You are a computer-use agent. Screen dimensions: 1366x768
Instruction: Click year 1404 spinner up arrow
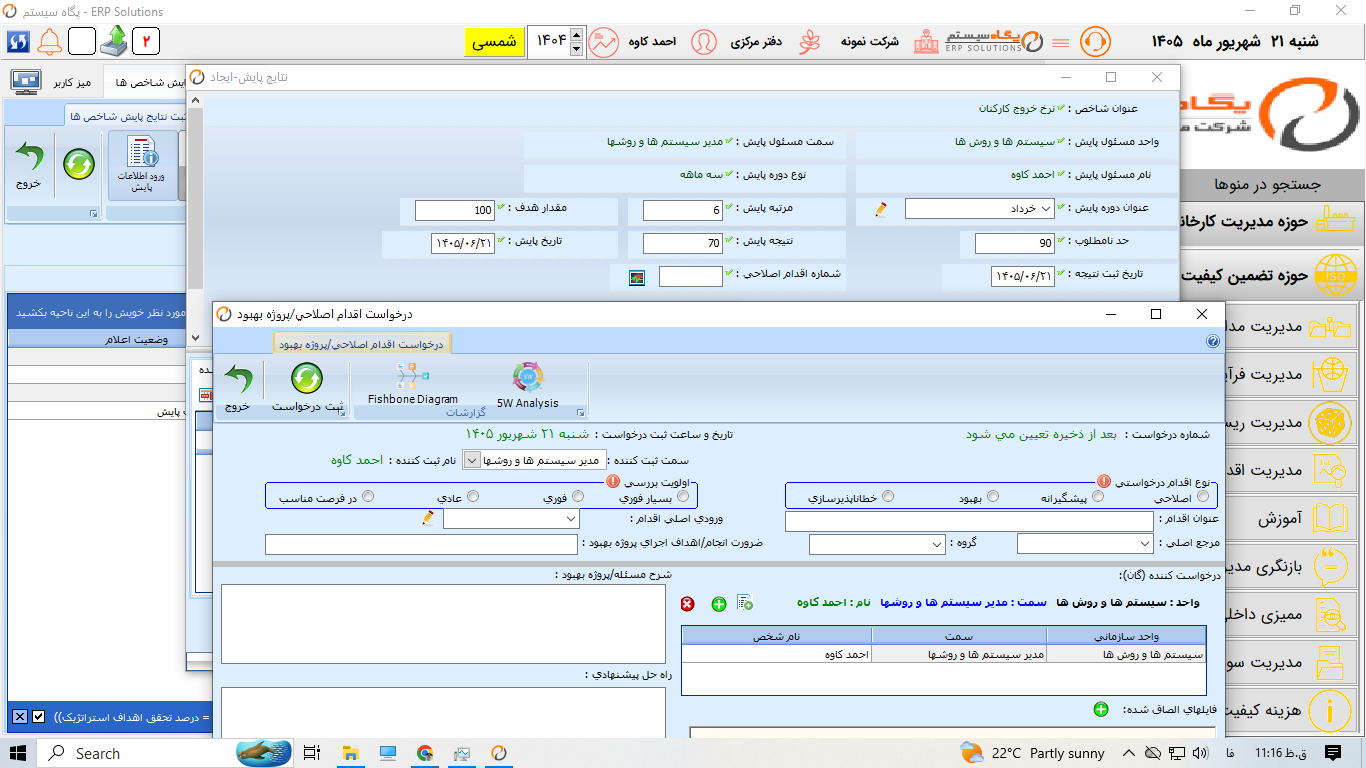click(577, 35)
